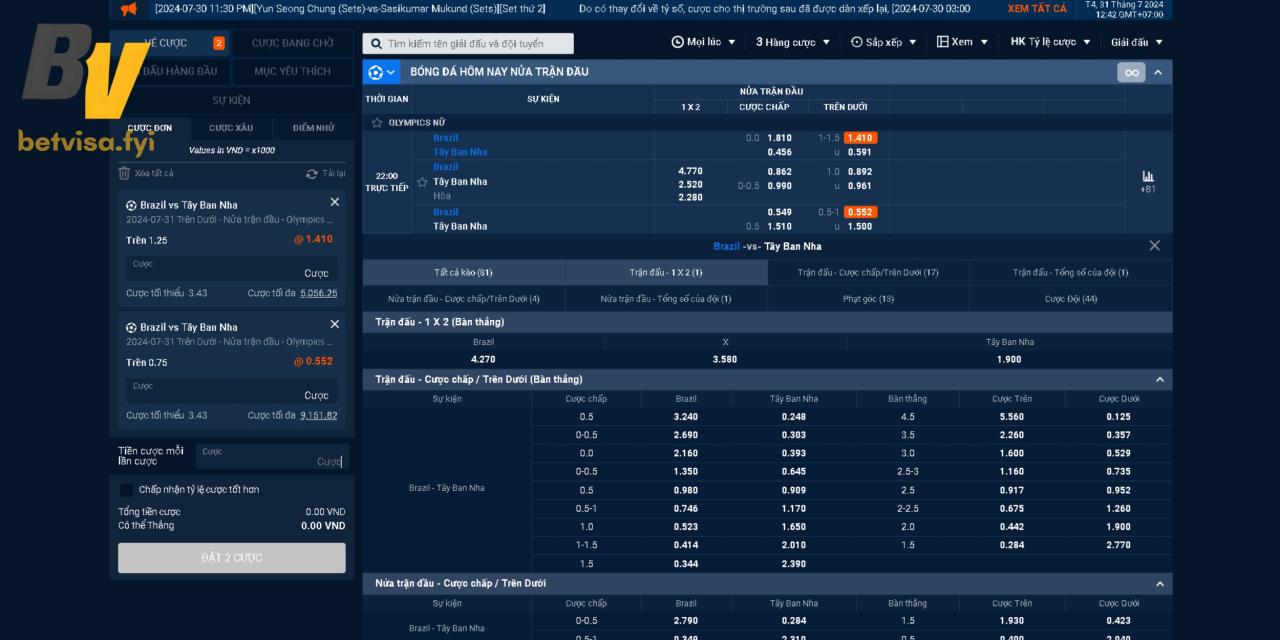Viewport: 1280px width, 640px height.
Task: Expand the 'HK Tỷ lệ cược' odds dropdown
Action: pyautogui.click(x=1050, y=42)
